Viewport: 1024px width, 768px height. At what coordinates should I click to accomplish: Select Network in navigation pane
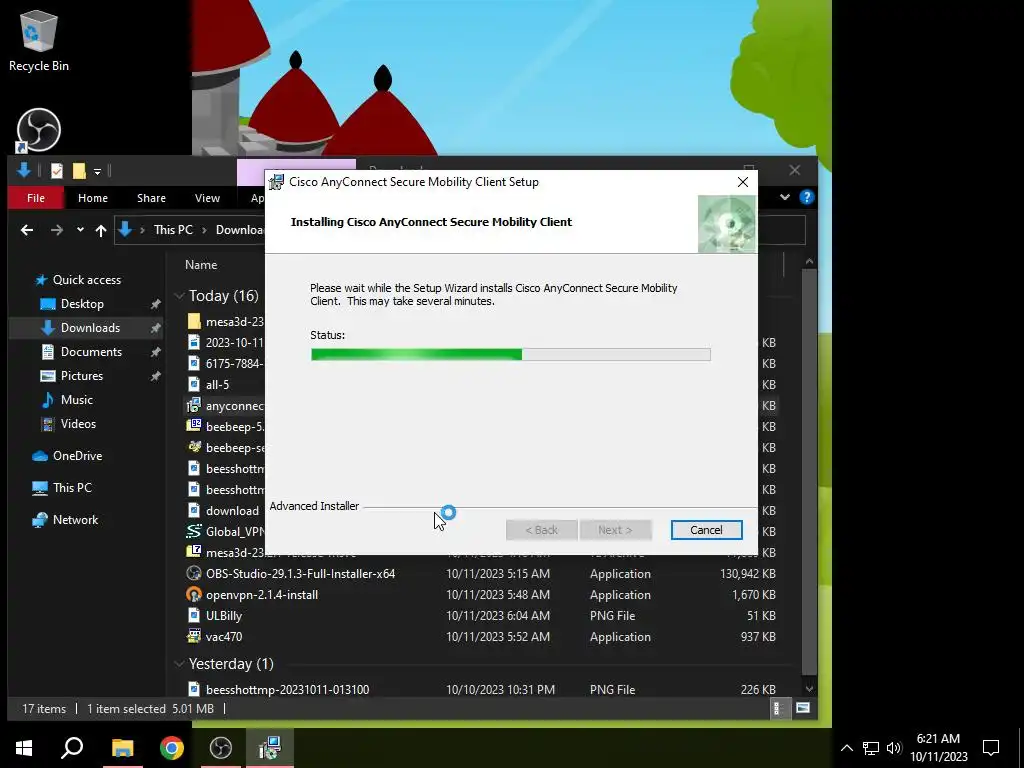[75, 520]
